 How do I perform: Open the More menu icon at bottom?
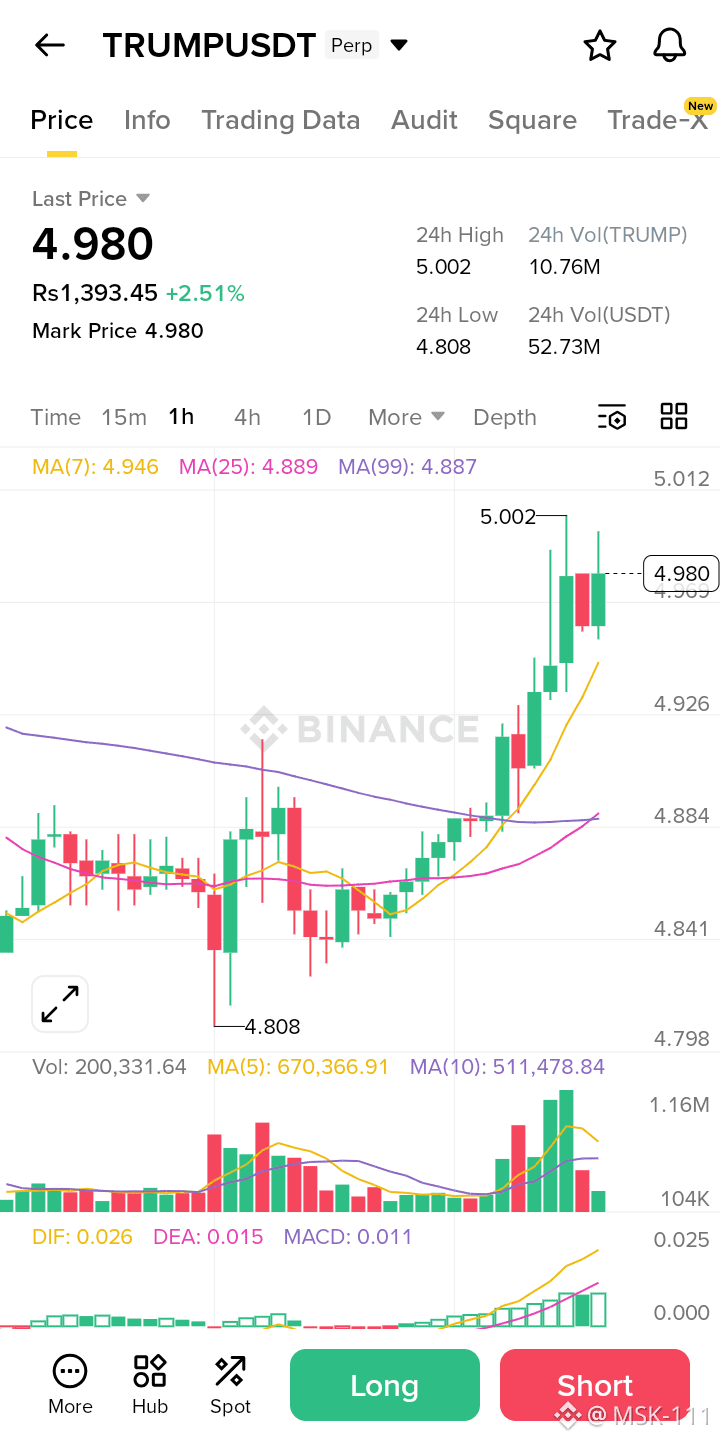(70, 1384)
